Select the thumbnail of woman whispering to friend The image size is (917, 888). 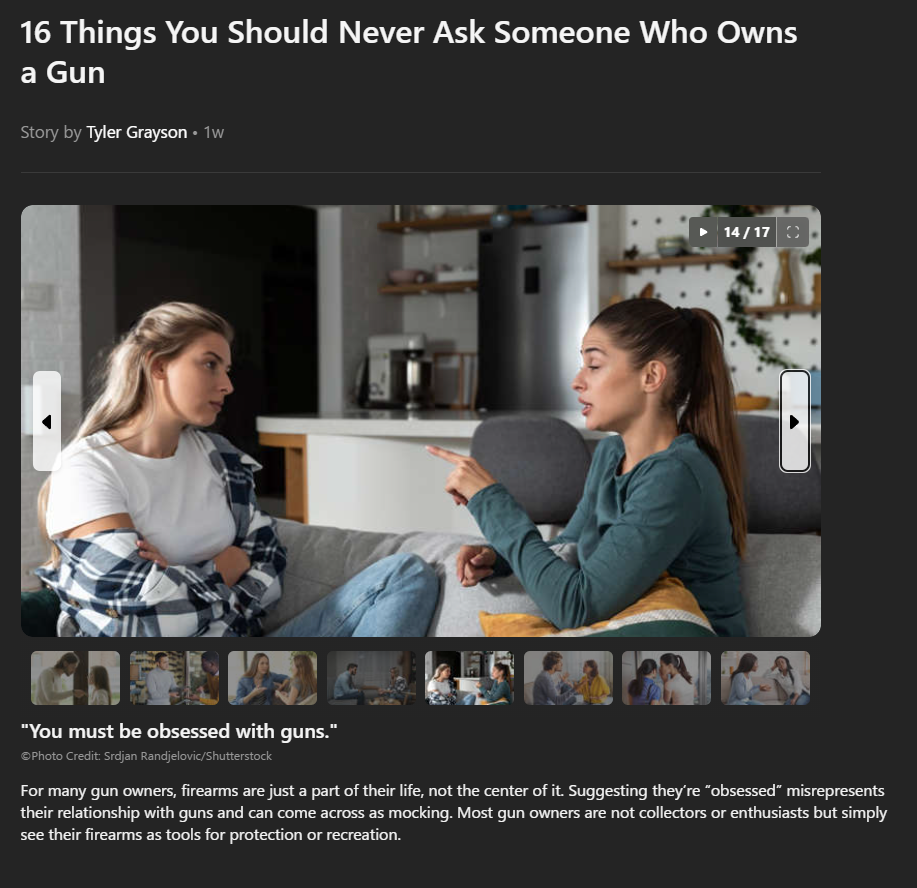click(x=667, y=678)
